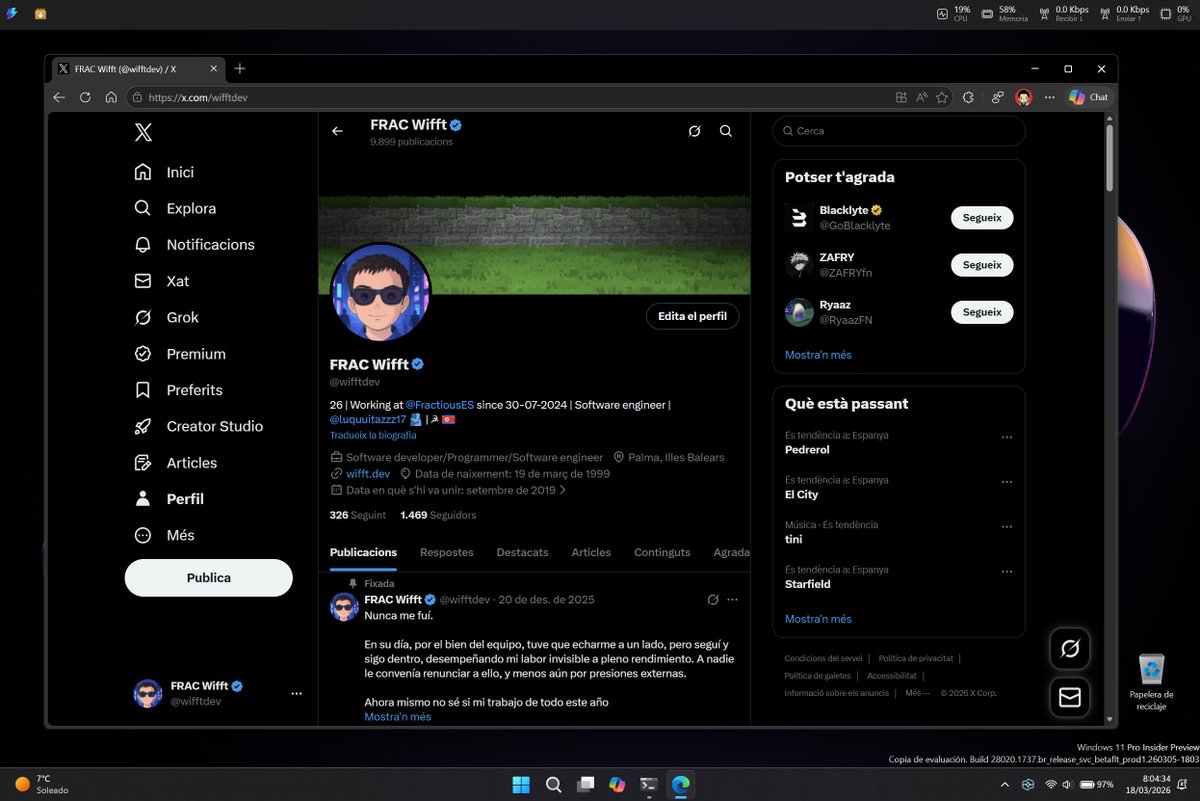Open the floating Grok button

coord(1069,650)
